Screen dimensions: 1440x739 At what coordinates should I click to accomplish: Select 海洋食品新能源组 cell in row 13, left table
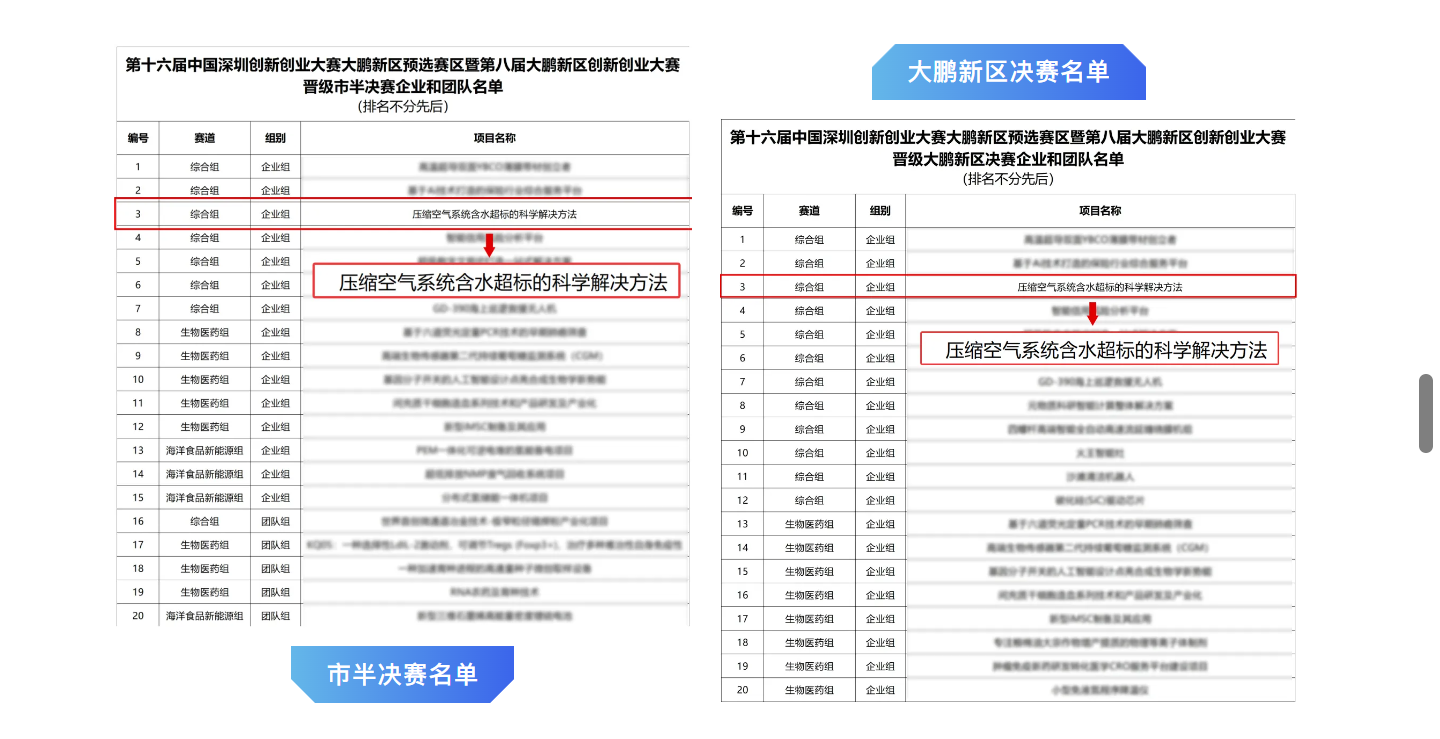(x=204, y=450)
